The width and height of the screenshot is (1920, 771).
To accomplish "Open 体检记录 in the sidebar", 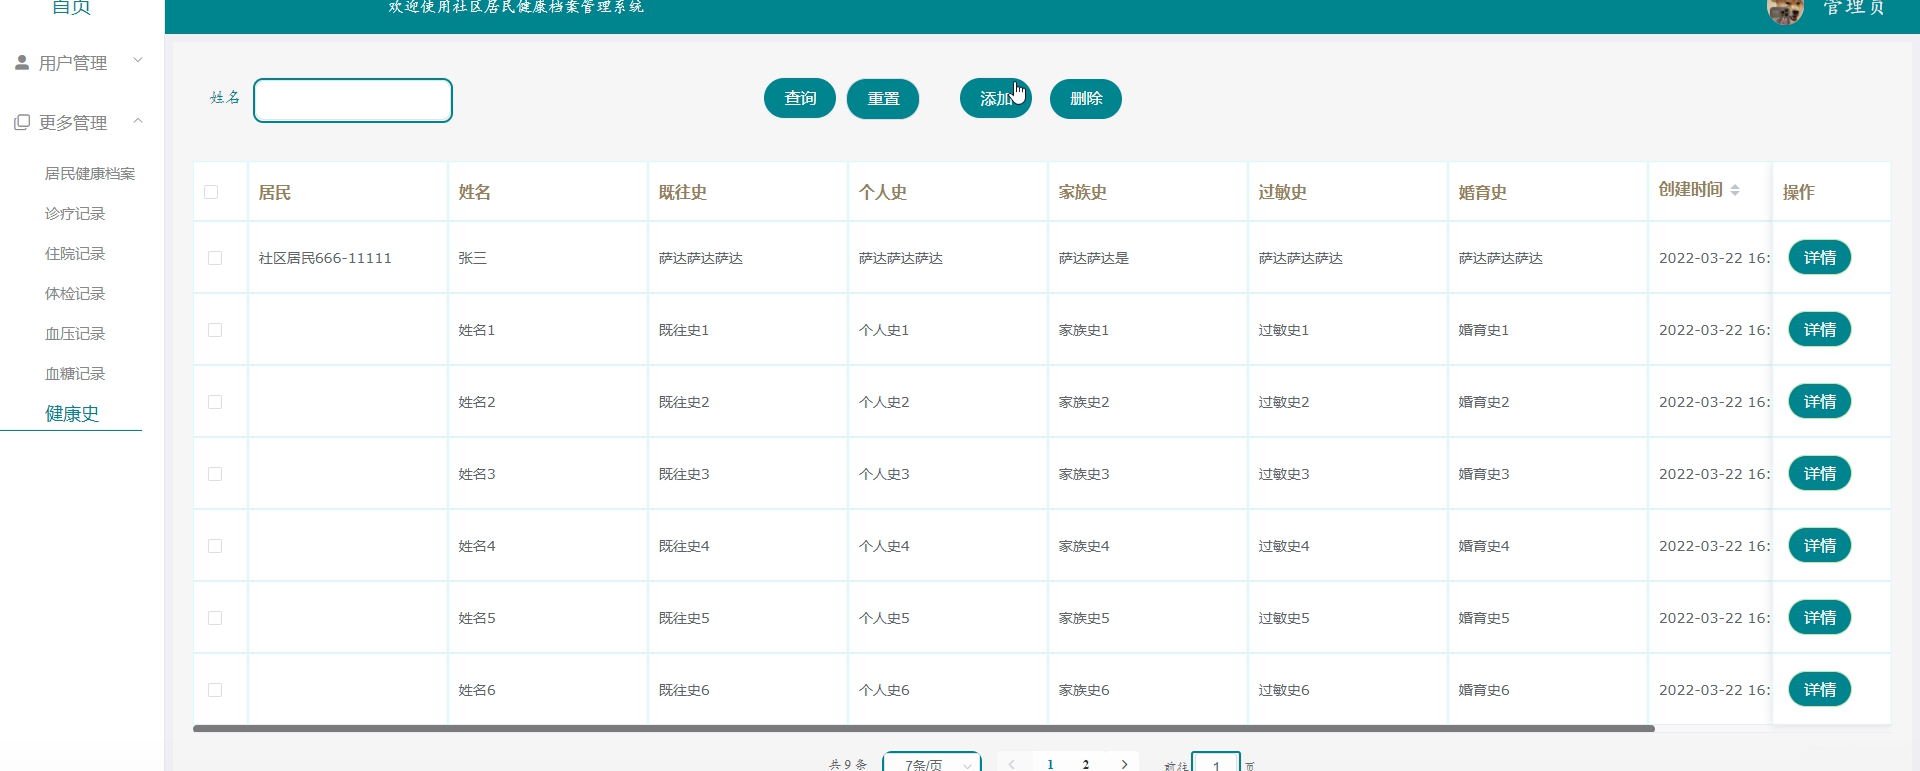I will coord(75,294).
